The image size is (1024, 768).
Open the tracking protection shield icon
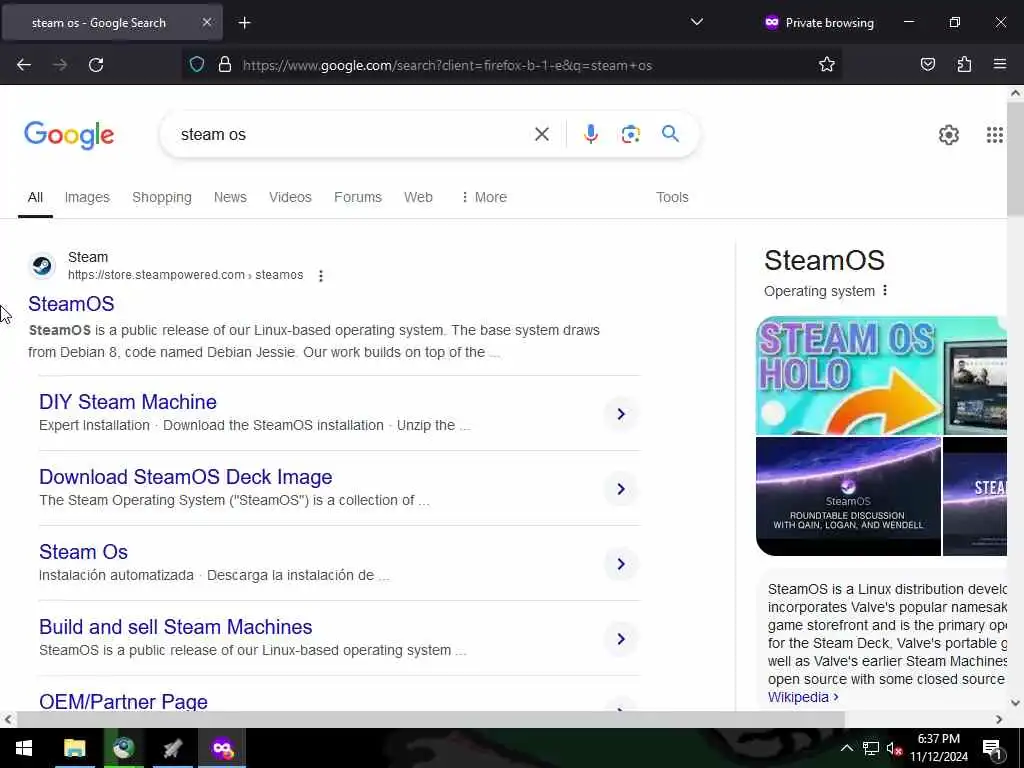point(197,65)
